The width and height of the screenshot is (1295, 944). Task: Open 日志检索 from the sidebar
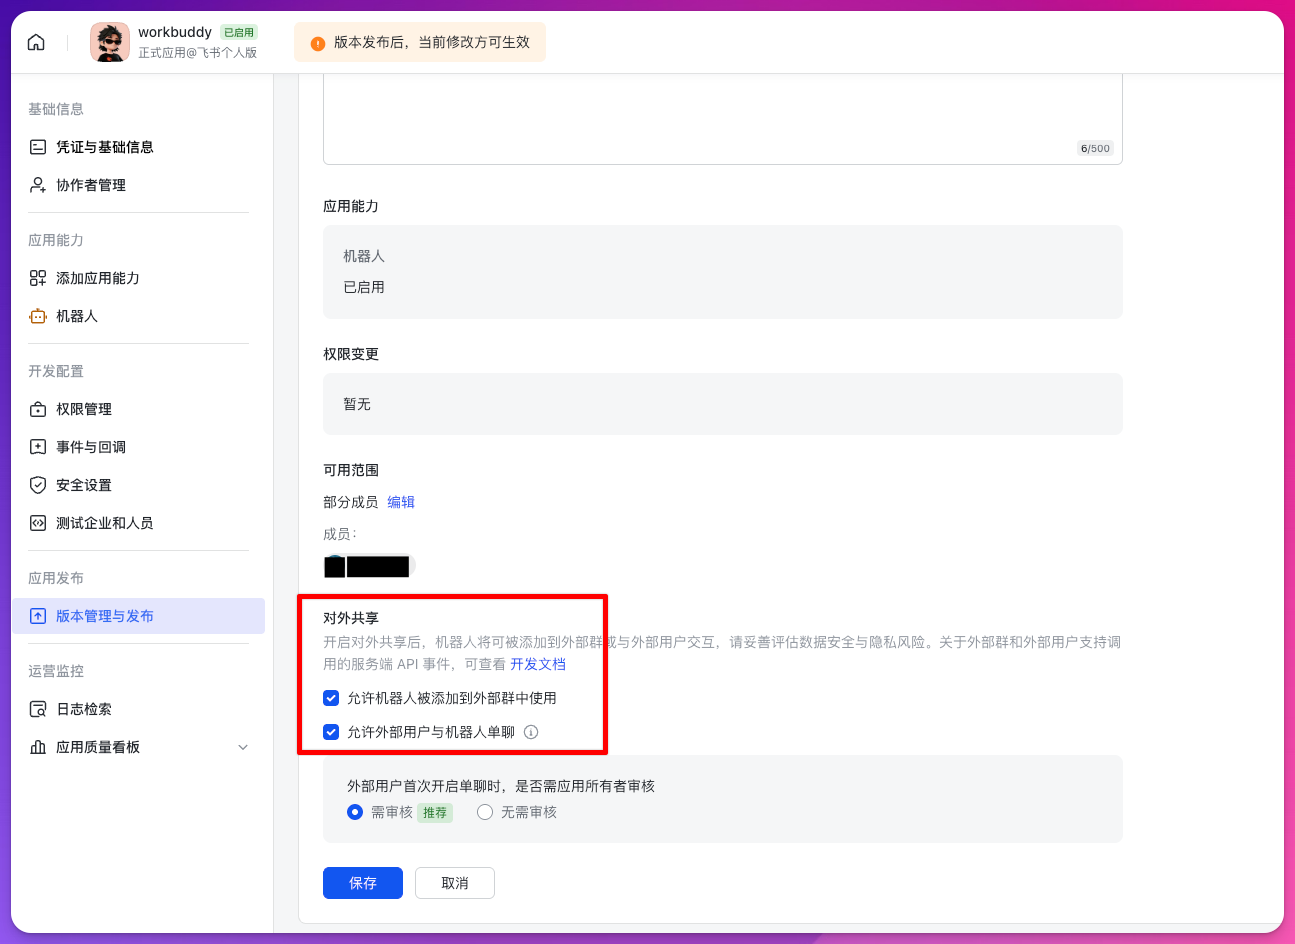(x=138, y=709)
